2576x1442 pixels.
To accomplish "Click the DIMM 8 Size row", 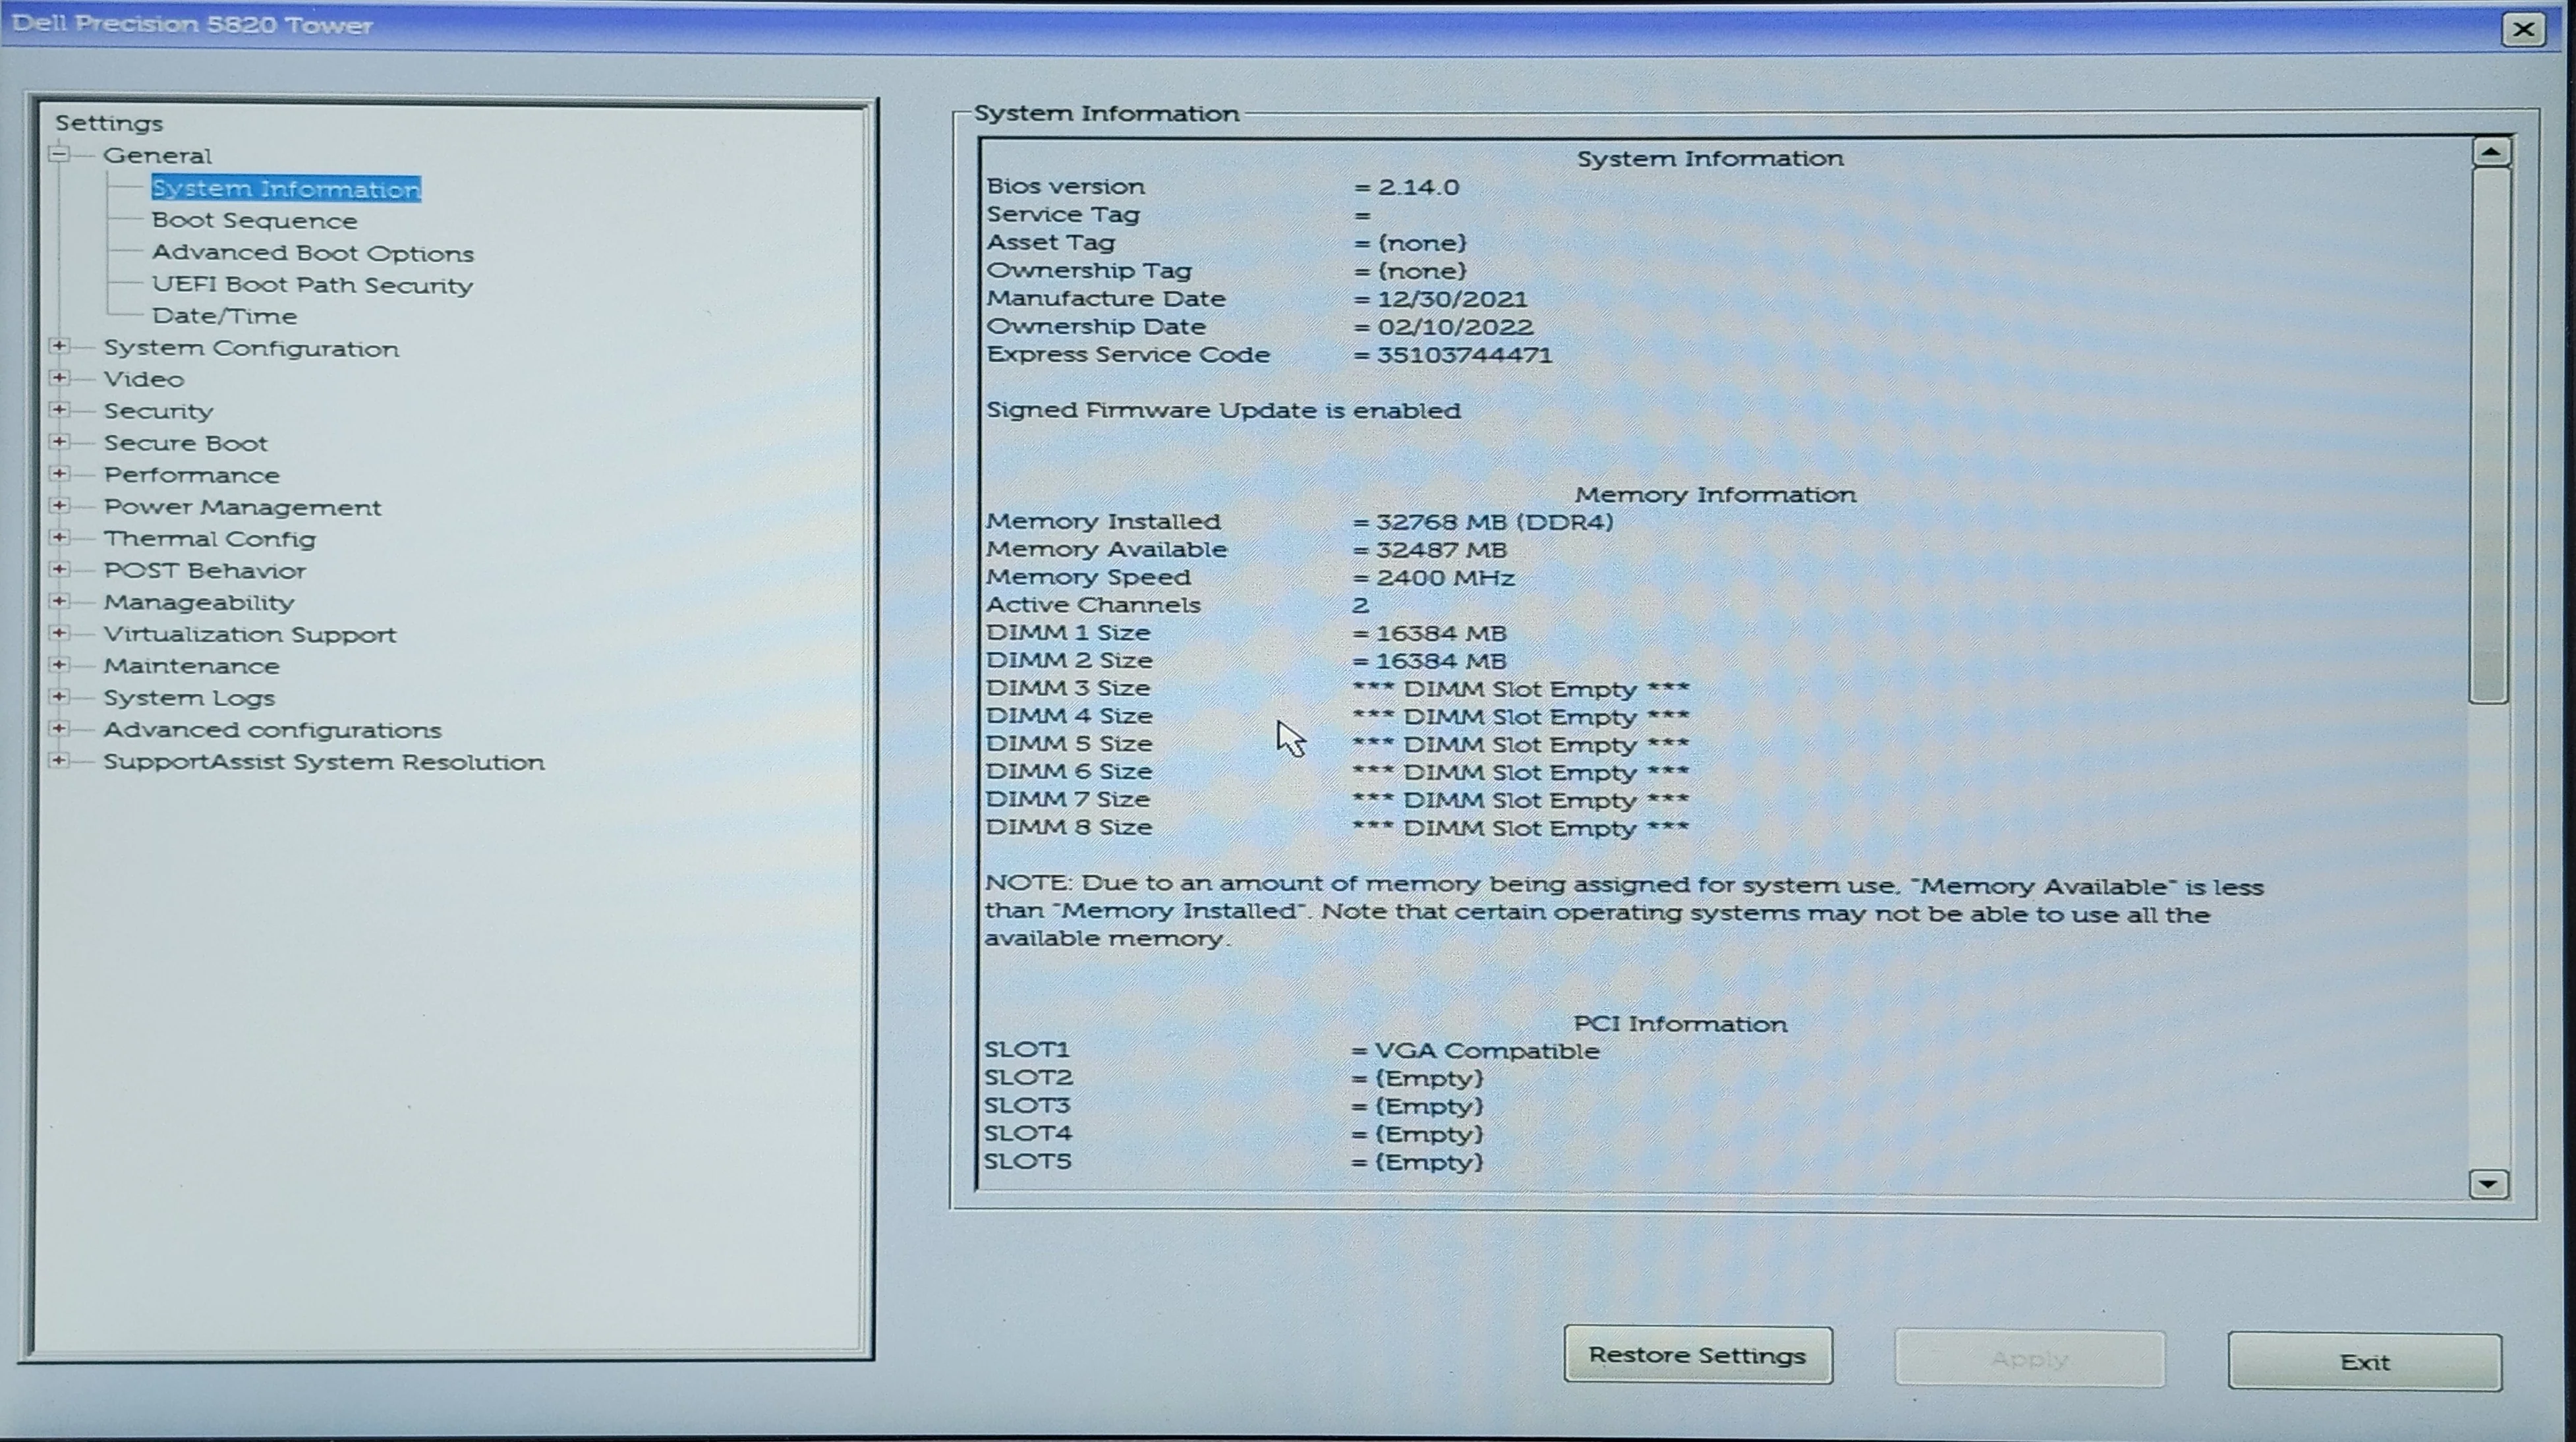I will coord(1337,828).
